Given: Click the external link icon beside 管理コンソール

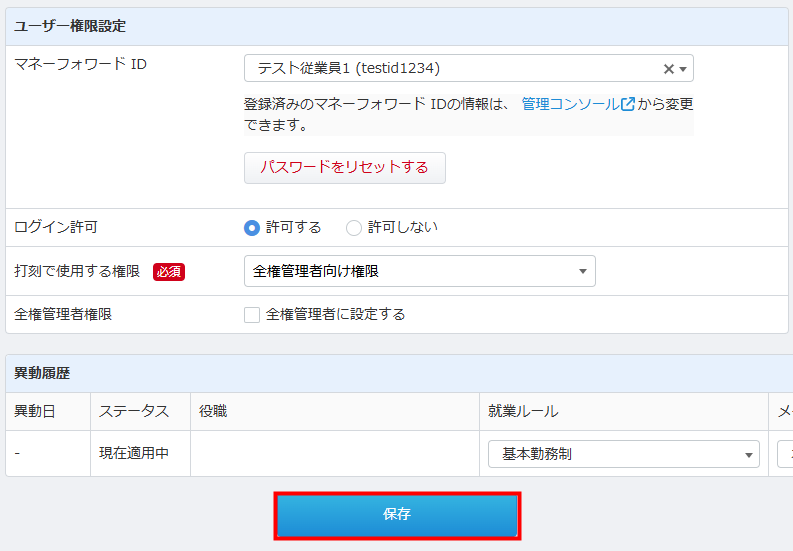Looking at the screenshot, I should point(628,104).
